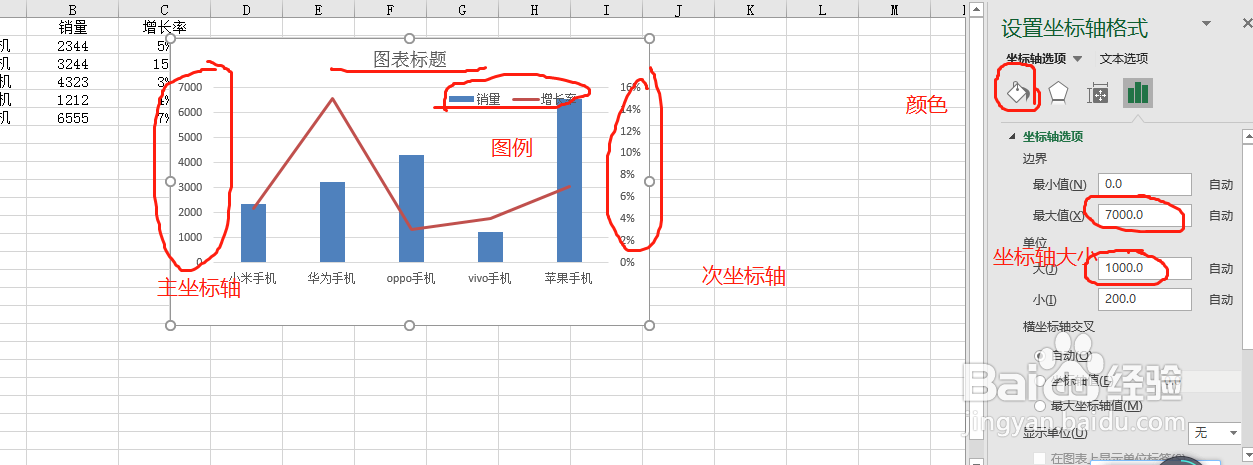Click the 16% secondary axis label
This screenshot has width=1253, height=465.
[x=630, y=87]
